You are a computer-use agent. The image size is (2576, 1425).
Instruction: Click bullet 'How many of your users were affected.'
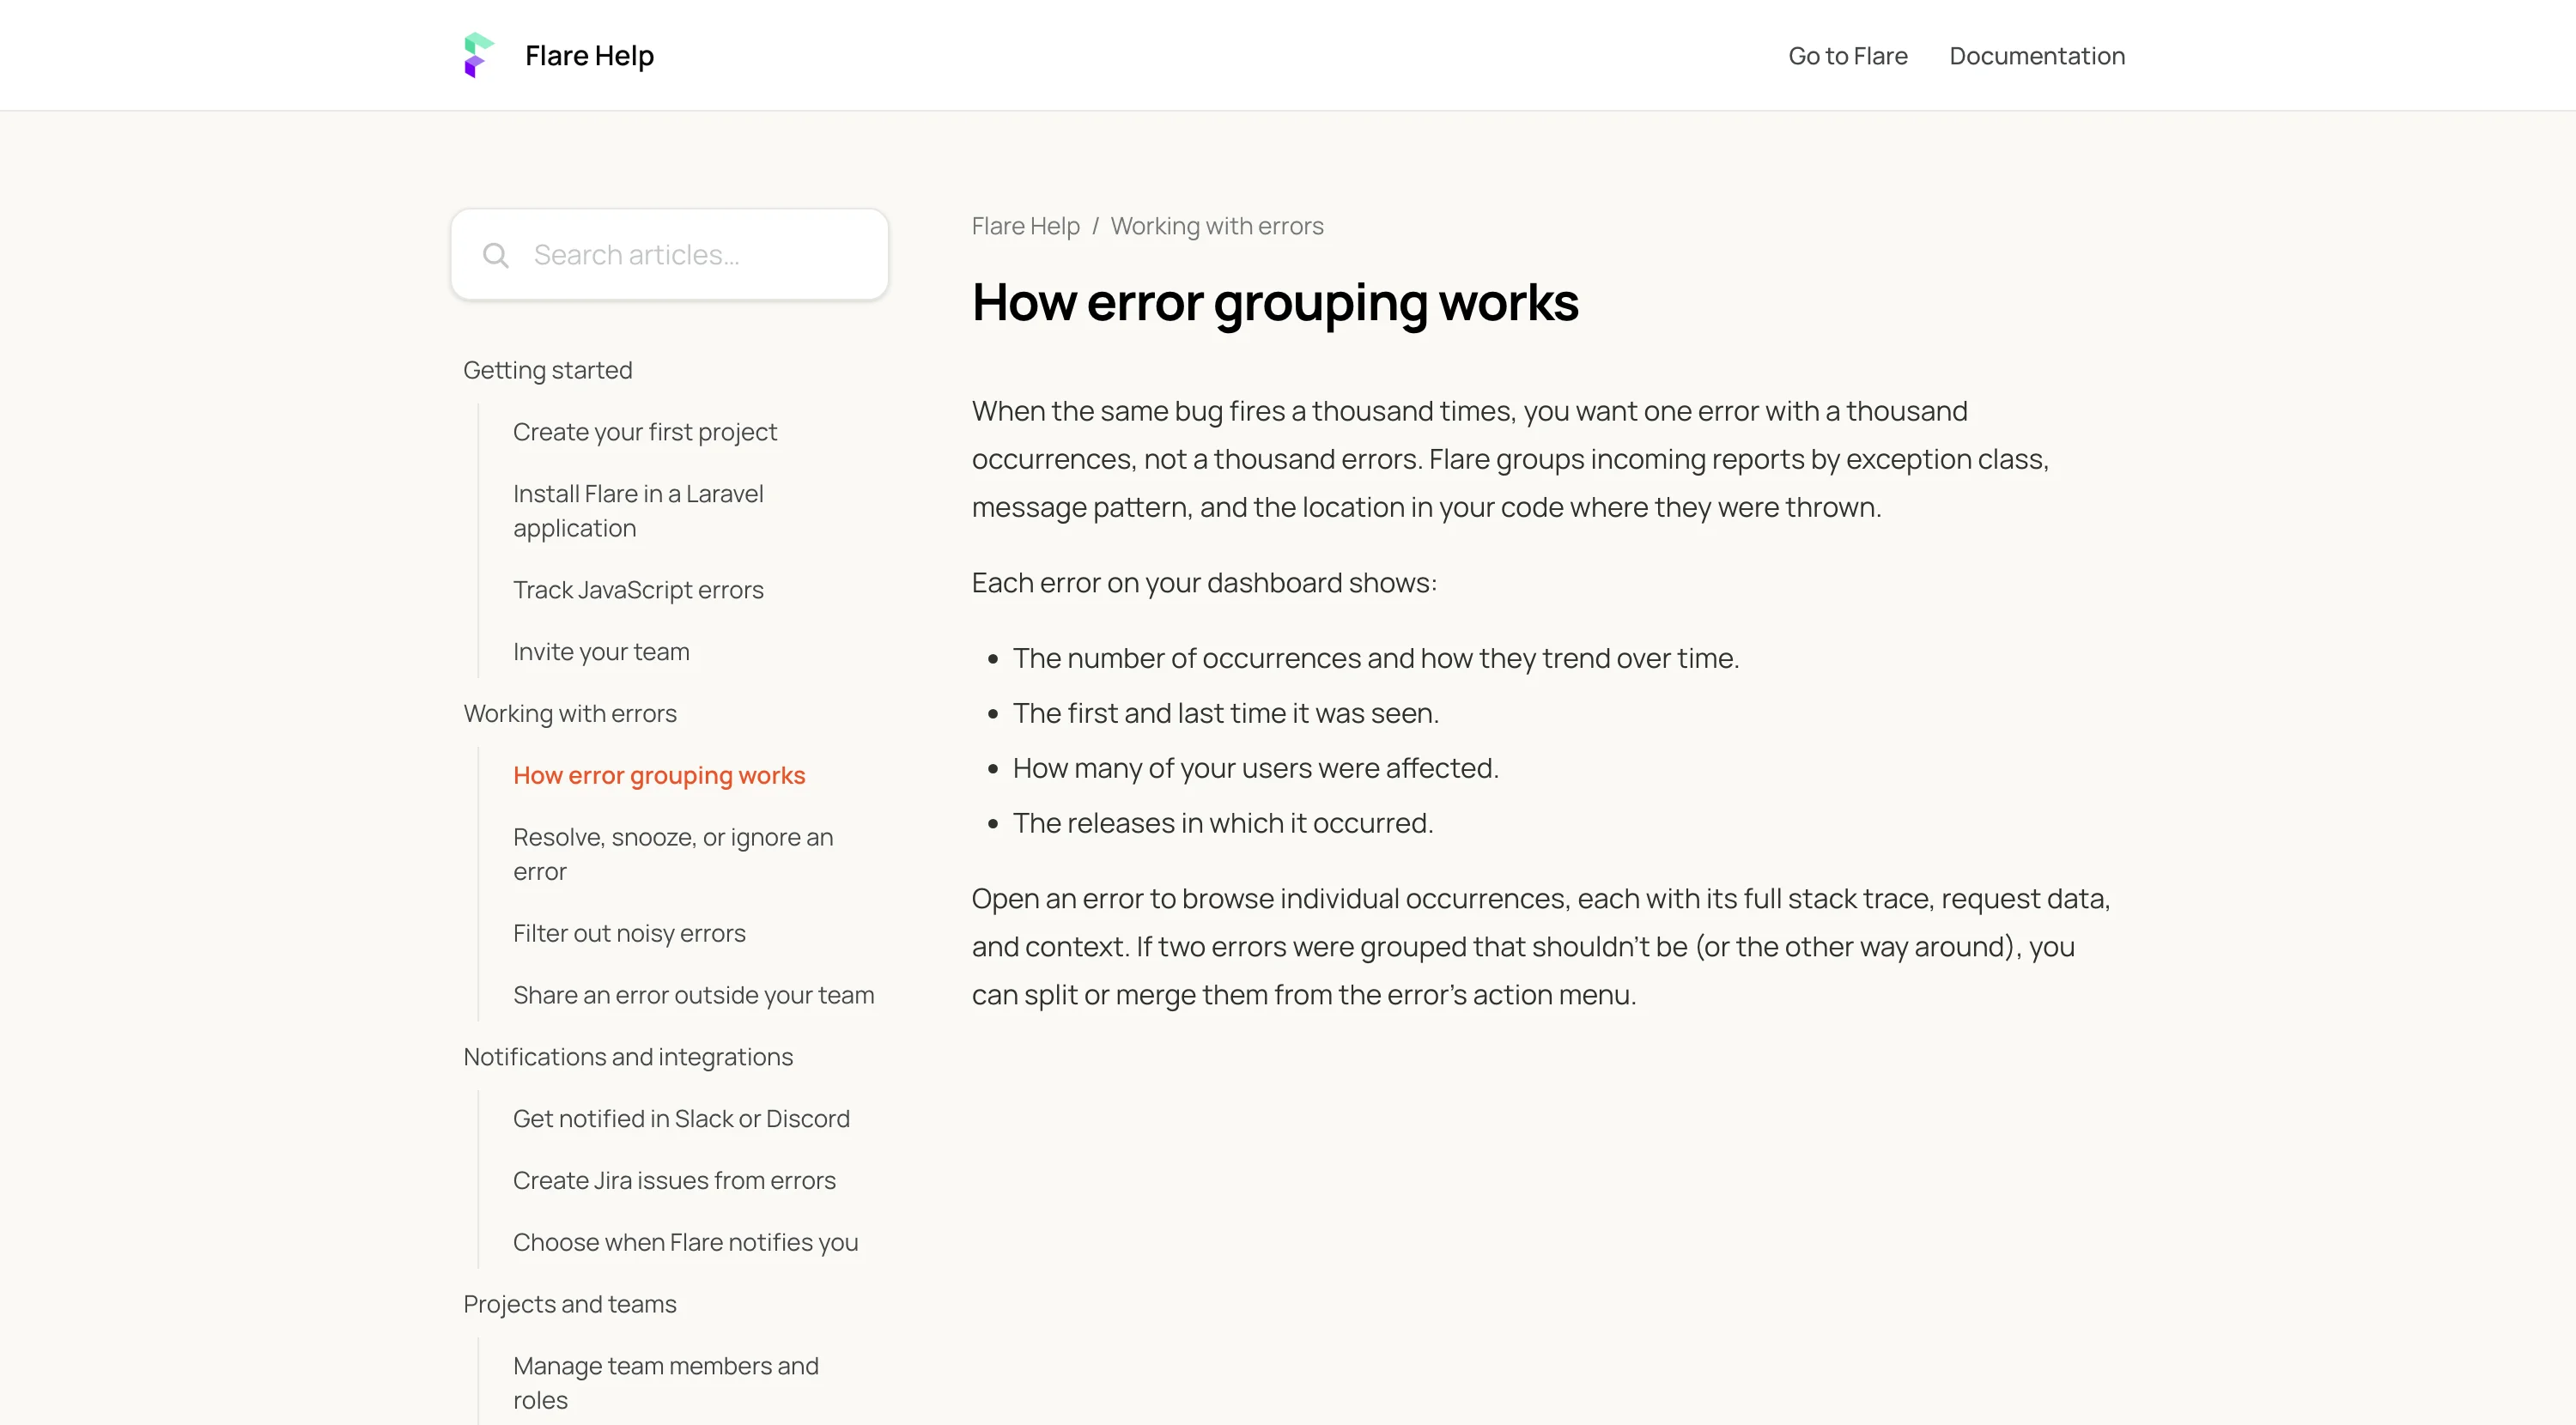click(x=1256, y=769)
